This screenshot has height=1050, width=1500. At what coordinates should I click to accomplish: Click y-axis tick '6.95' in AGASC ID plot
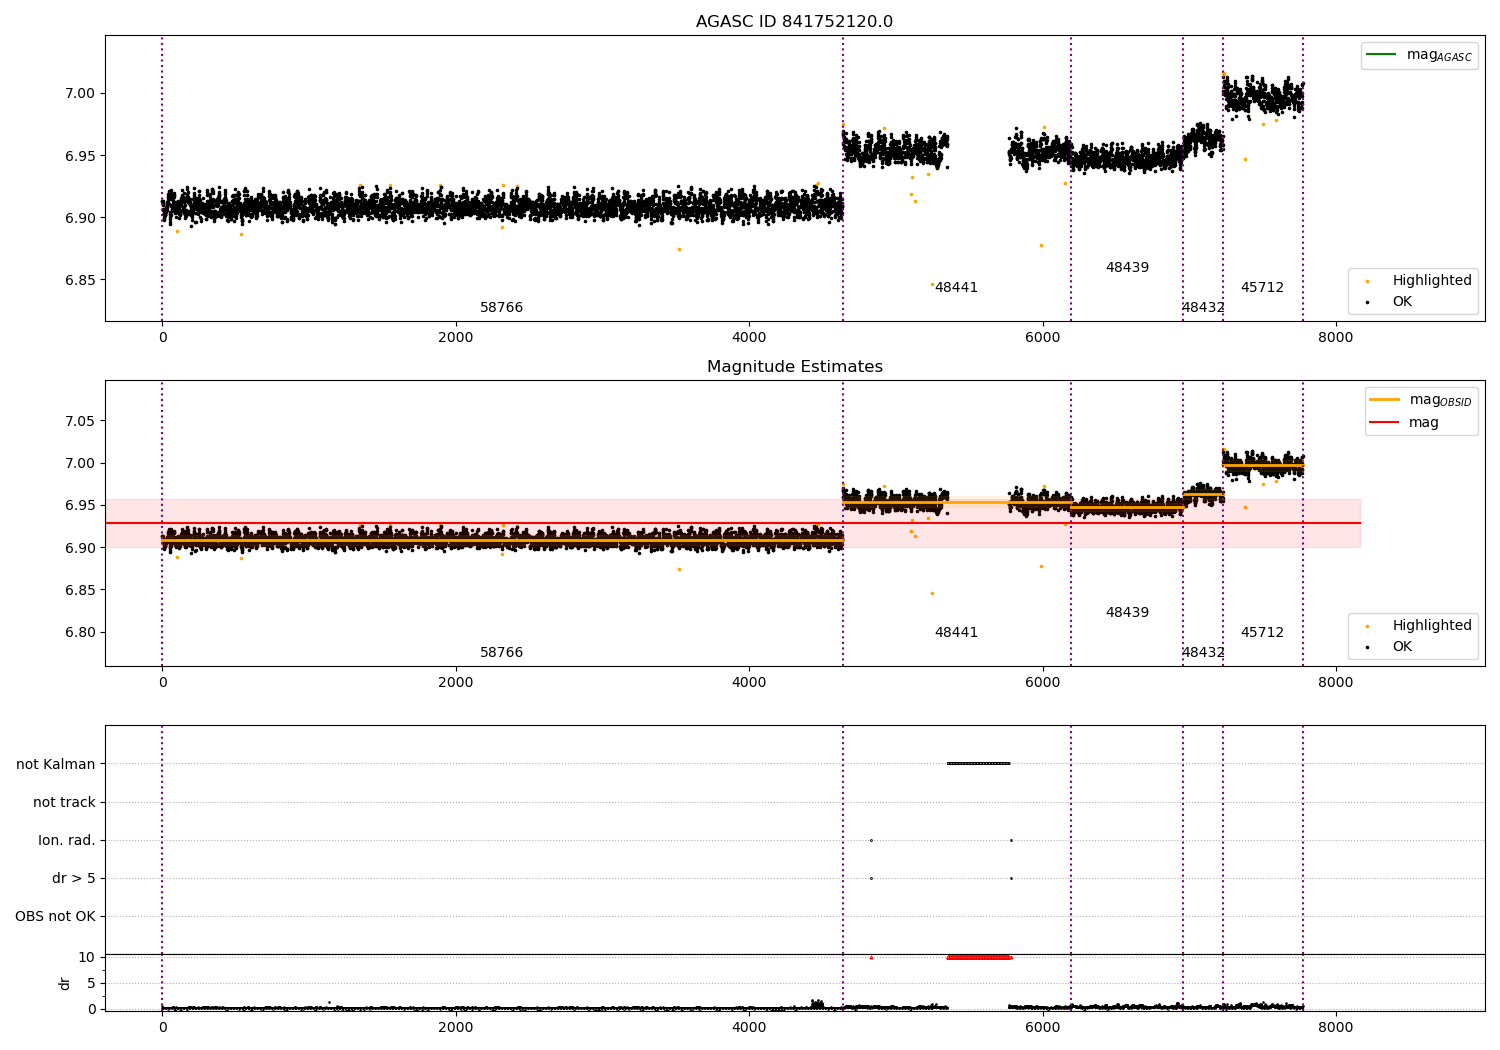coord(80,156)
